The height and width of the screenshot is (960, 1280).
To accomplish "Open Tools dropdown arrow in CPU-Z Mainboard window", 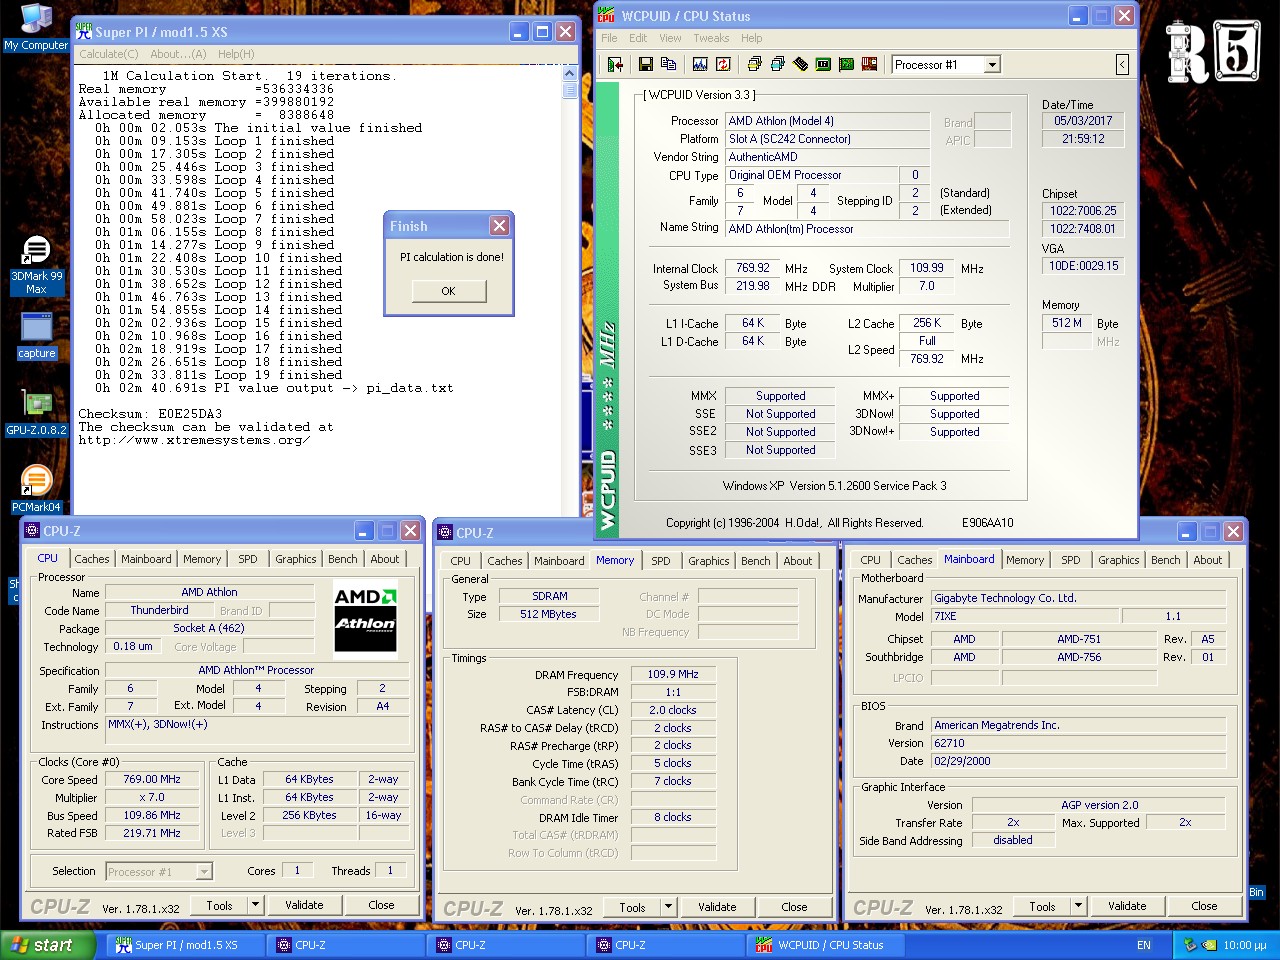I will pos(1078,906).
